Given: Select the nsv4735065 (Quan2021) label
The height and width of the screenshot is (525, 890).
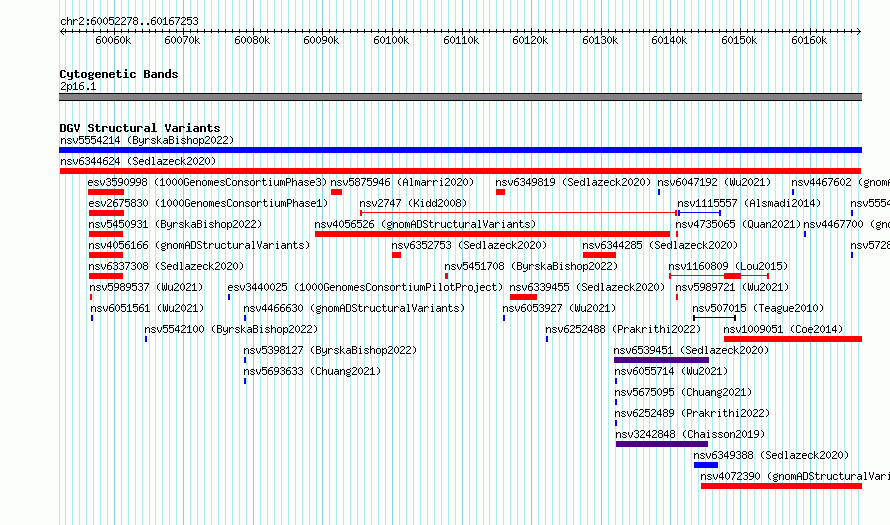Looking at the screenshot, I should [x=738, y=224].
